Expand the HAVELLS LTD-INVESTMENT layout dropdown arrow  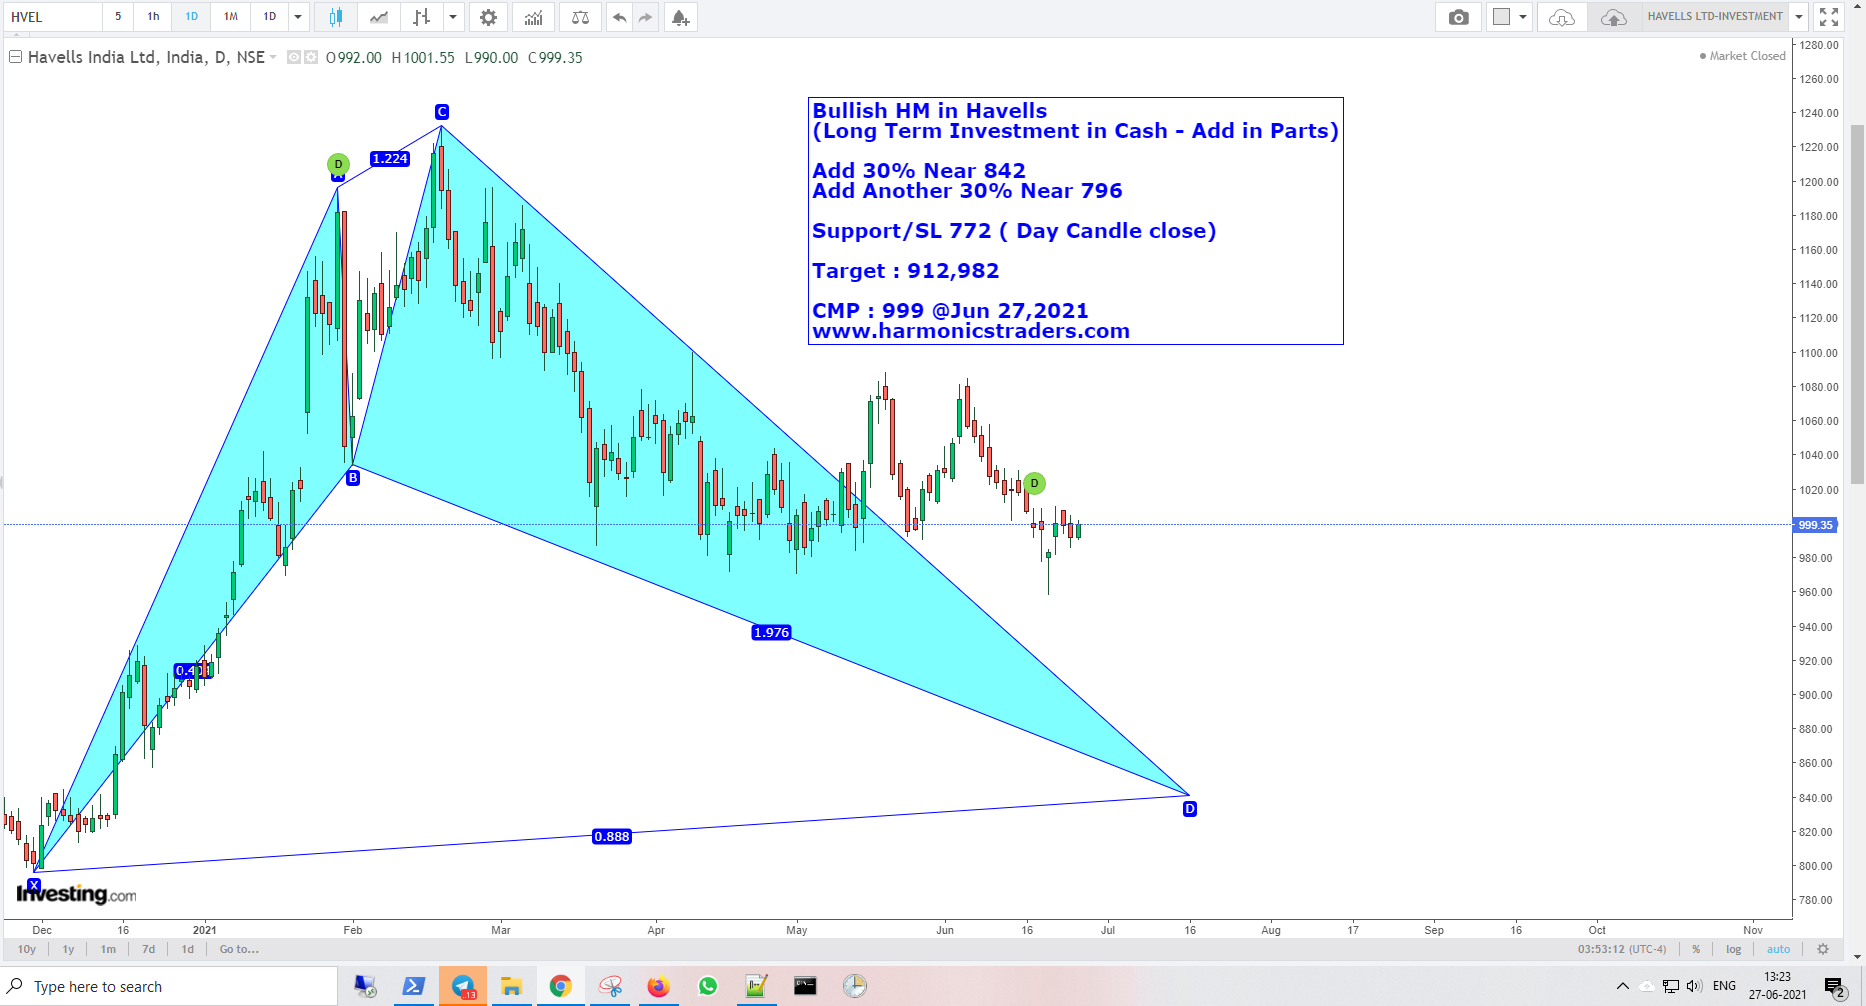point(1799,17)
